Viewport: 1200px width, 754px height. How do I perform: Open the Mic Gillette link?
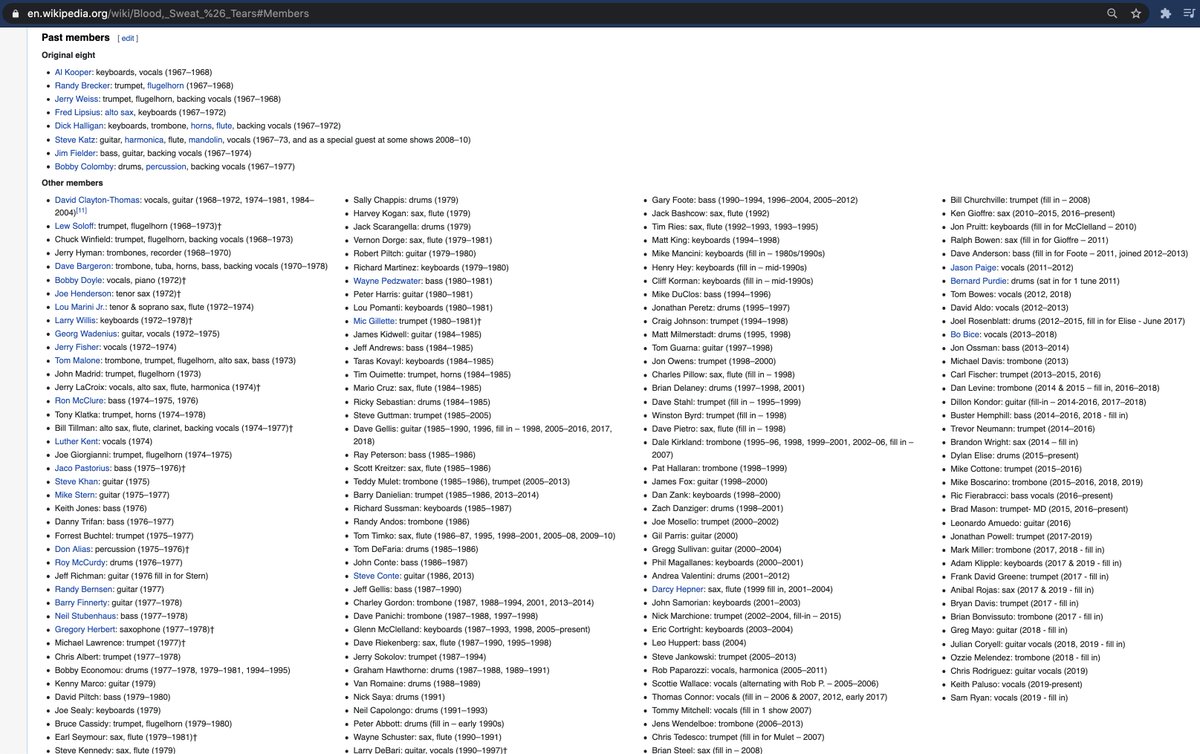pyautogui.click(x=376, y=321)
